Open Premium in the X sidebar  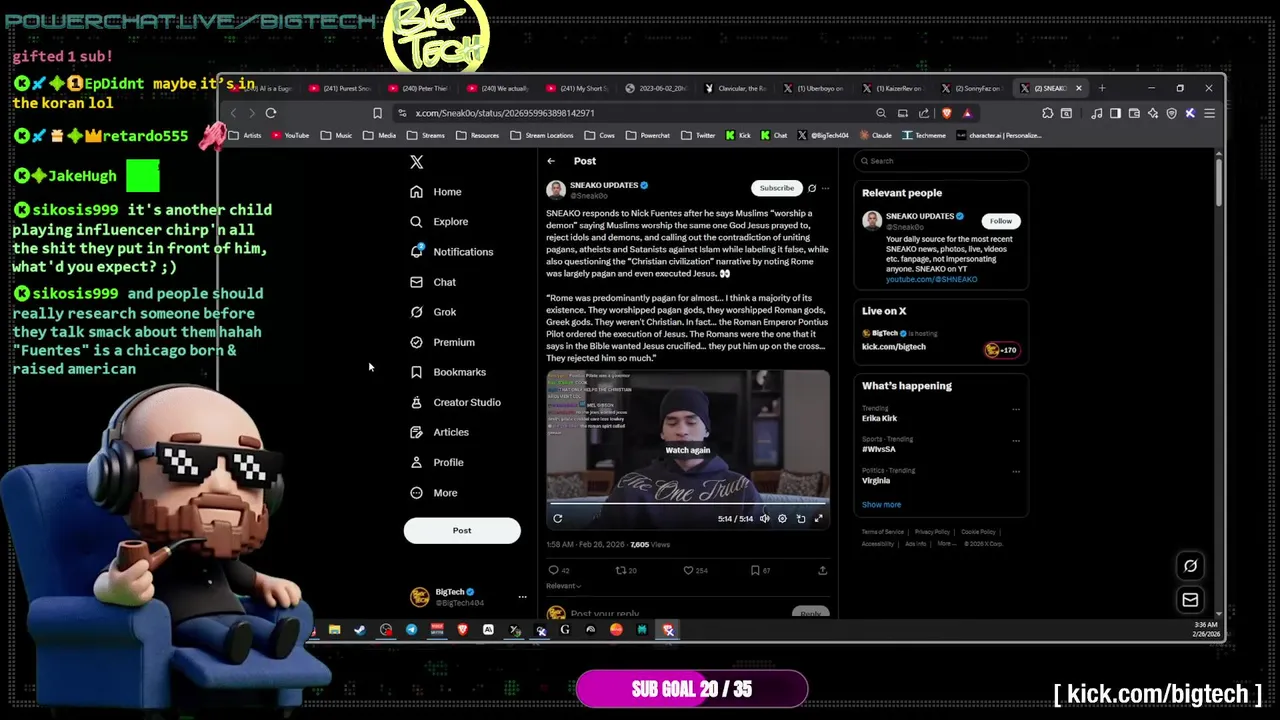(442, 342)
